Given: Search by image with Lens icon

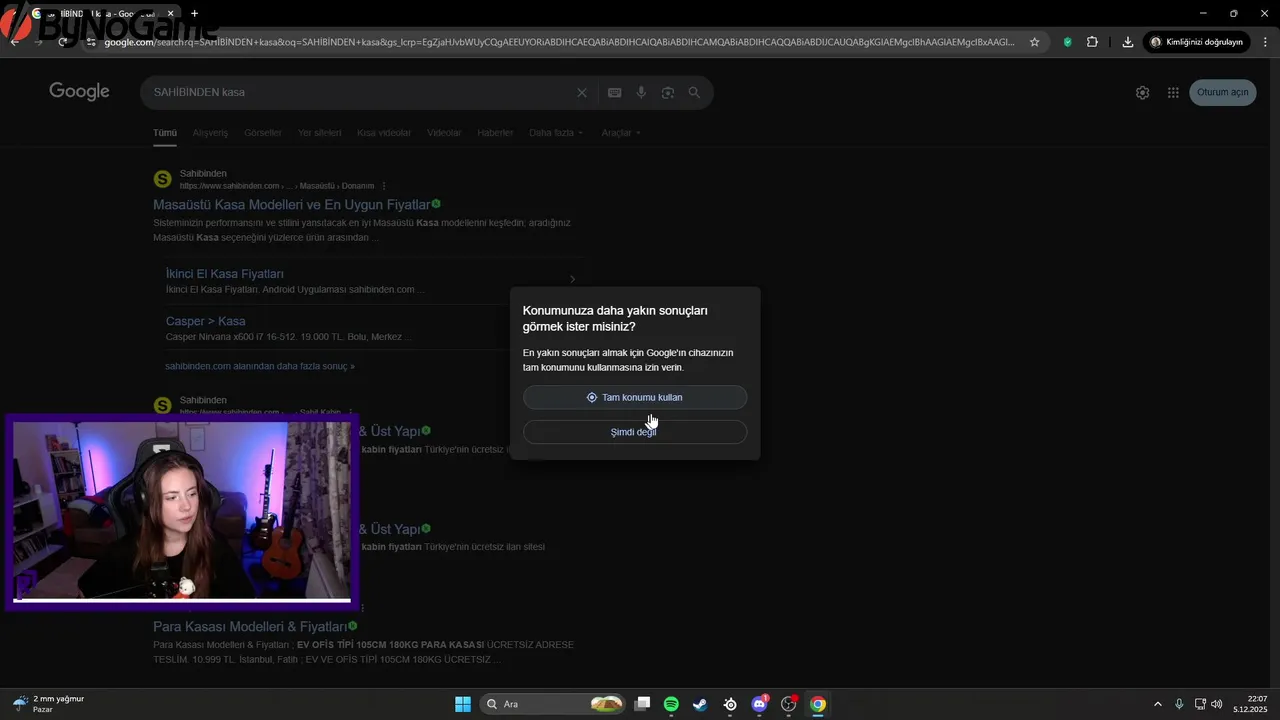Looking at the screenshot, I should 668,93.
